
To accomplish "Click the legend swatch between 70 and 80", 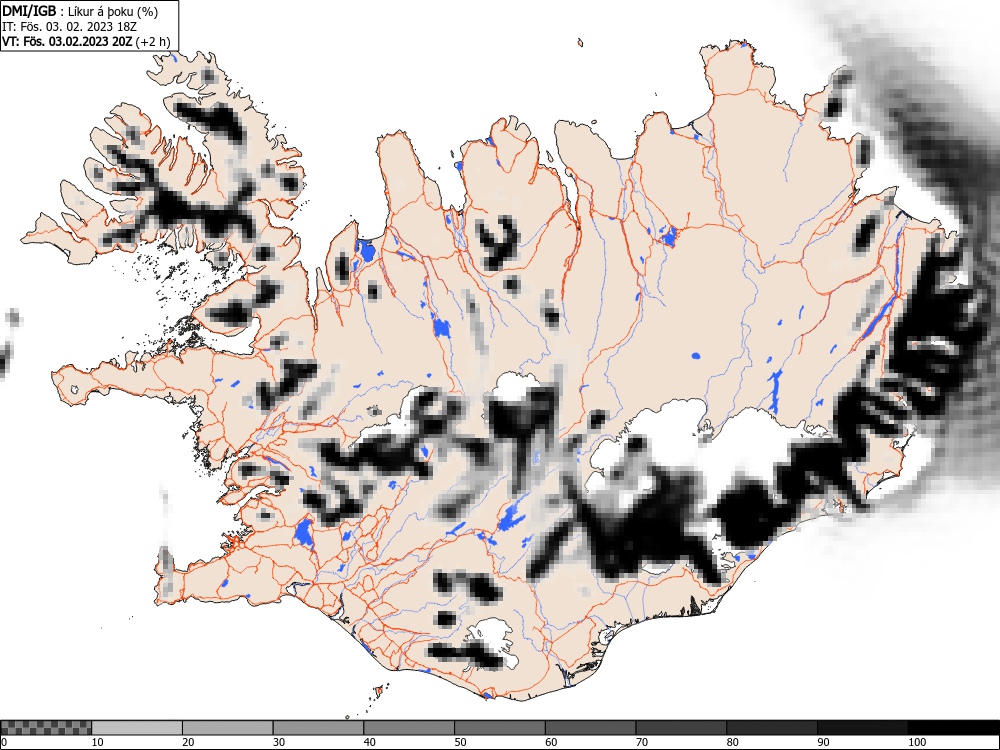I will point(680,728).
